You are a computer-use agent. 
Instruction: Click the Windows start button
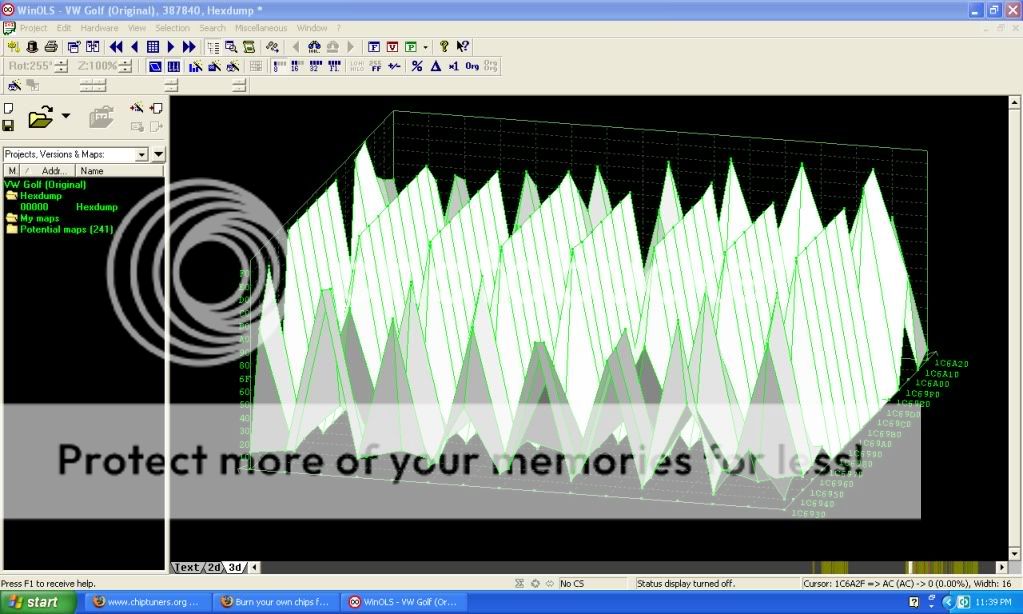click(x=37, y=602)
